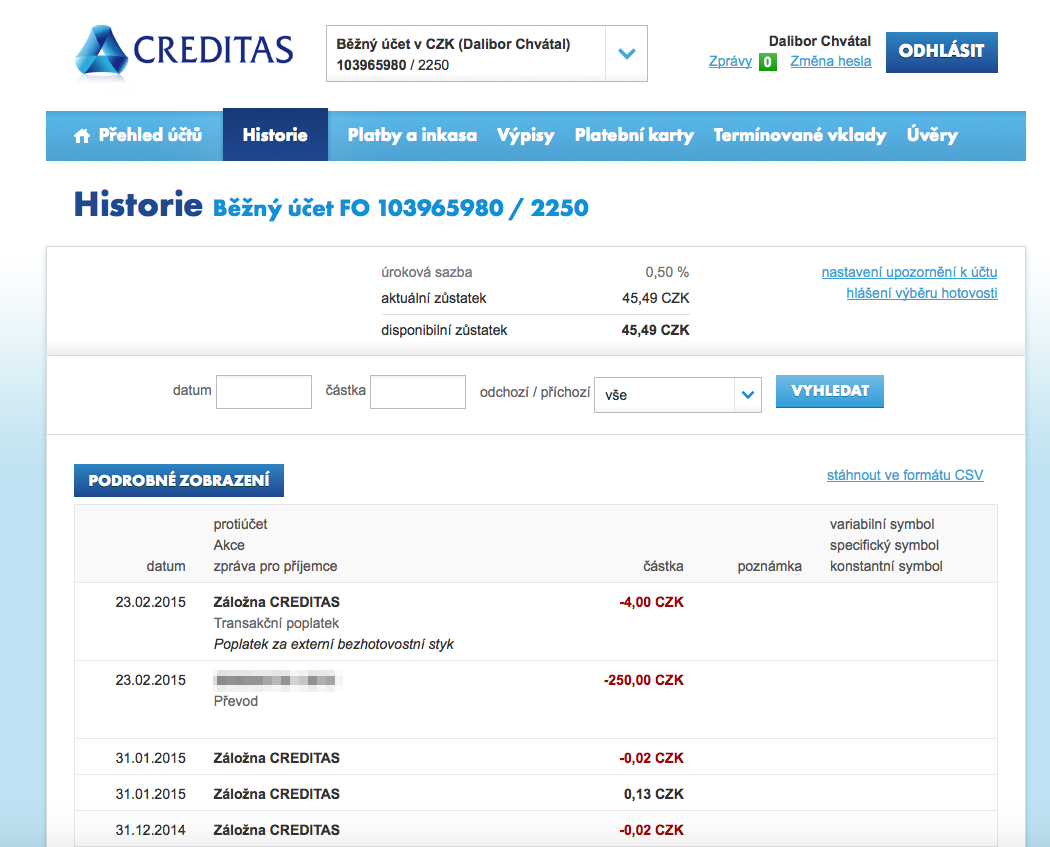Screen dimensions: 1050x847
Task: Click the aktuální zůstatek 45,49 CZK value
Action: (656, 298)
